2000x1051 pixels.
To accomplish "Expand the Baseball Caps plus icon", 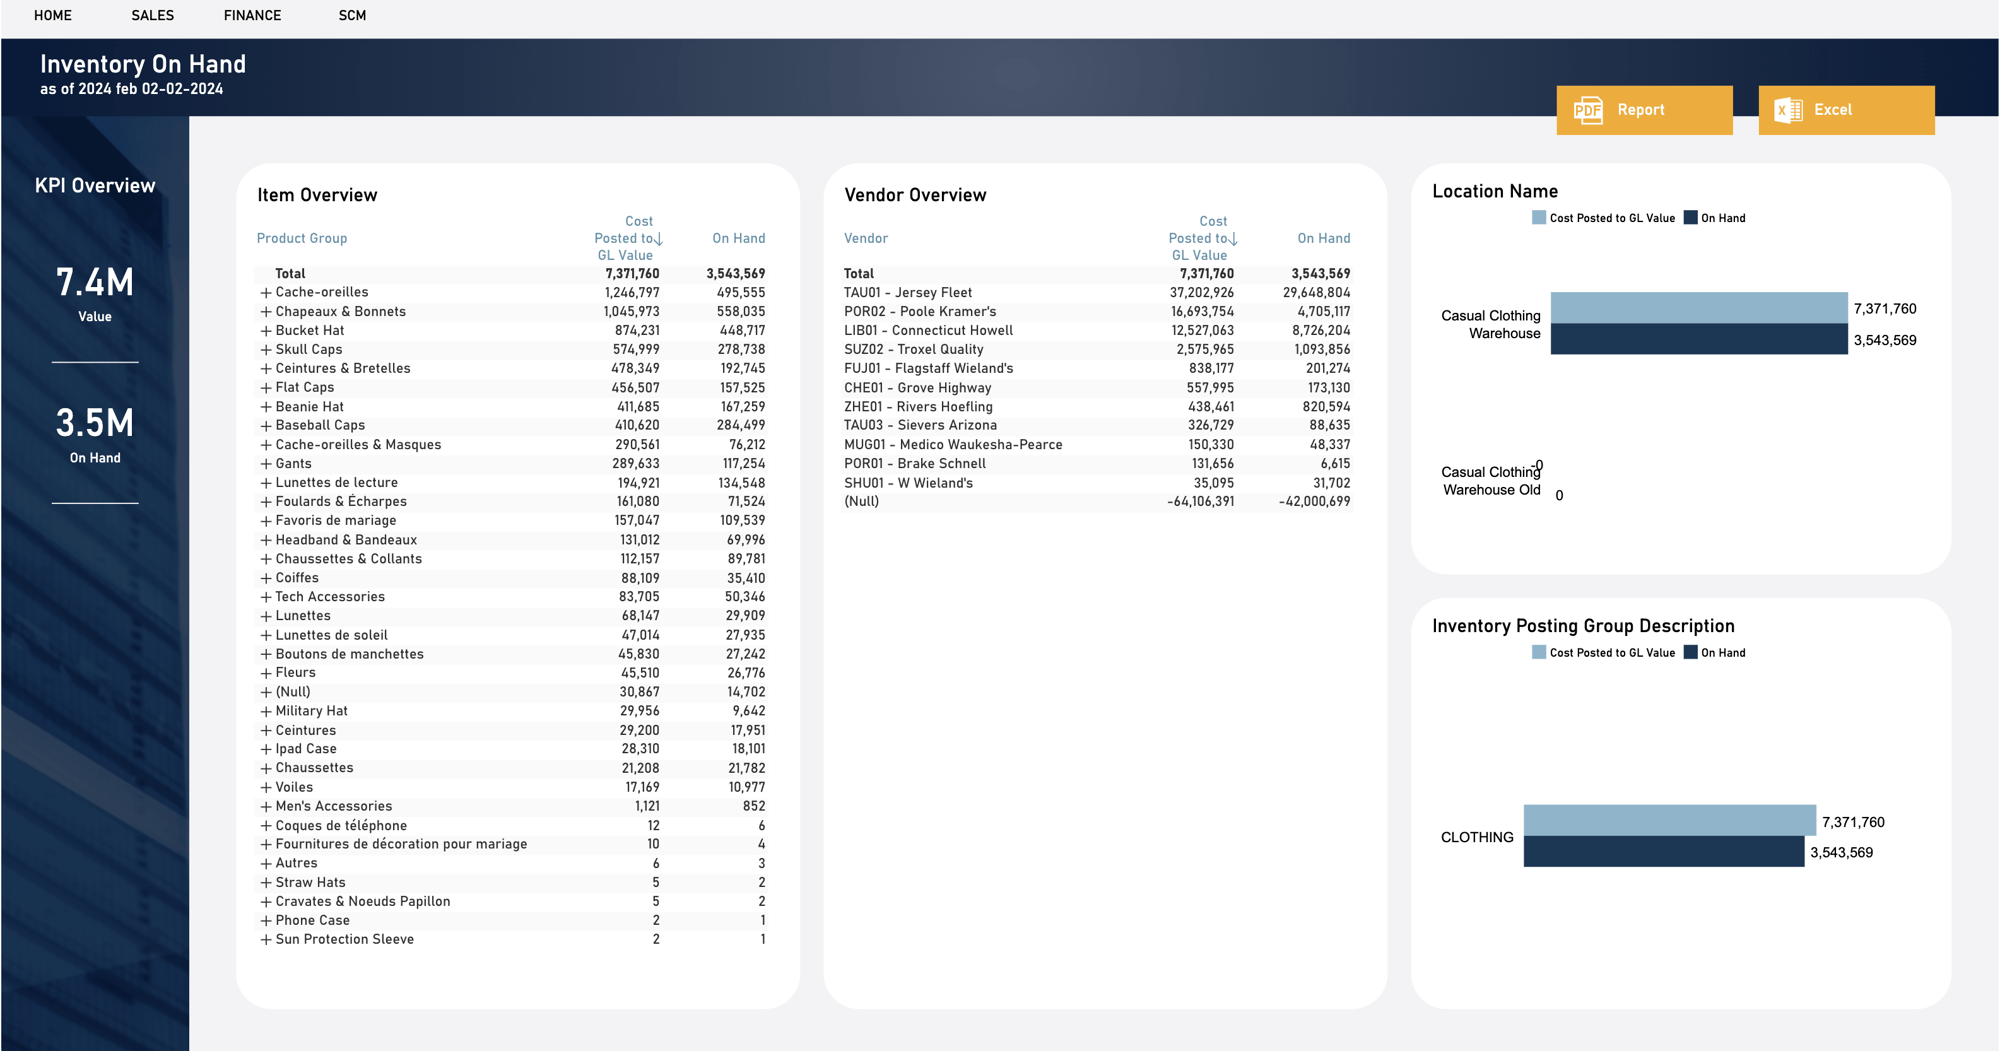I will 266,426.
